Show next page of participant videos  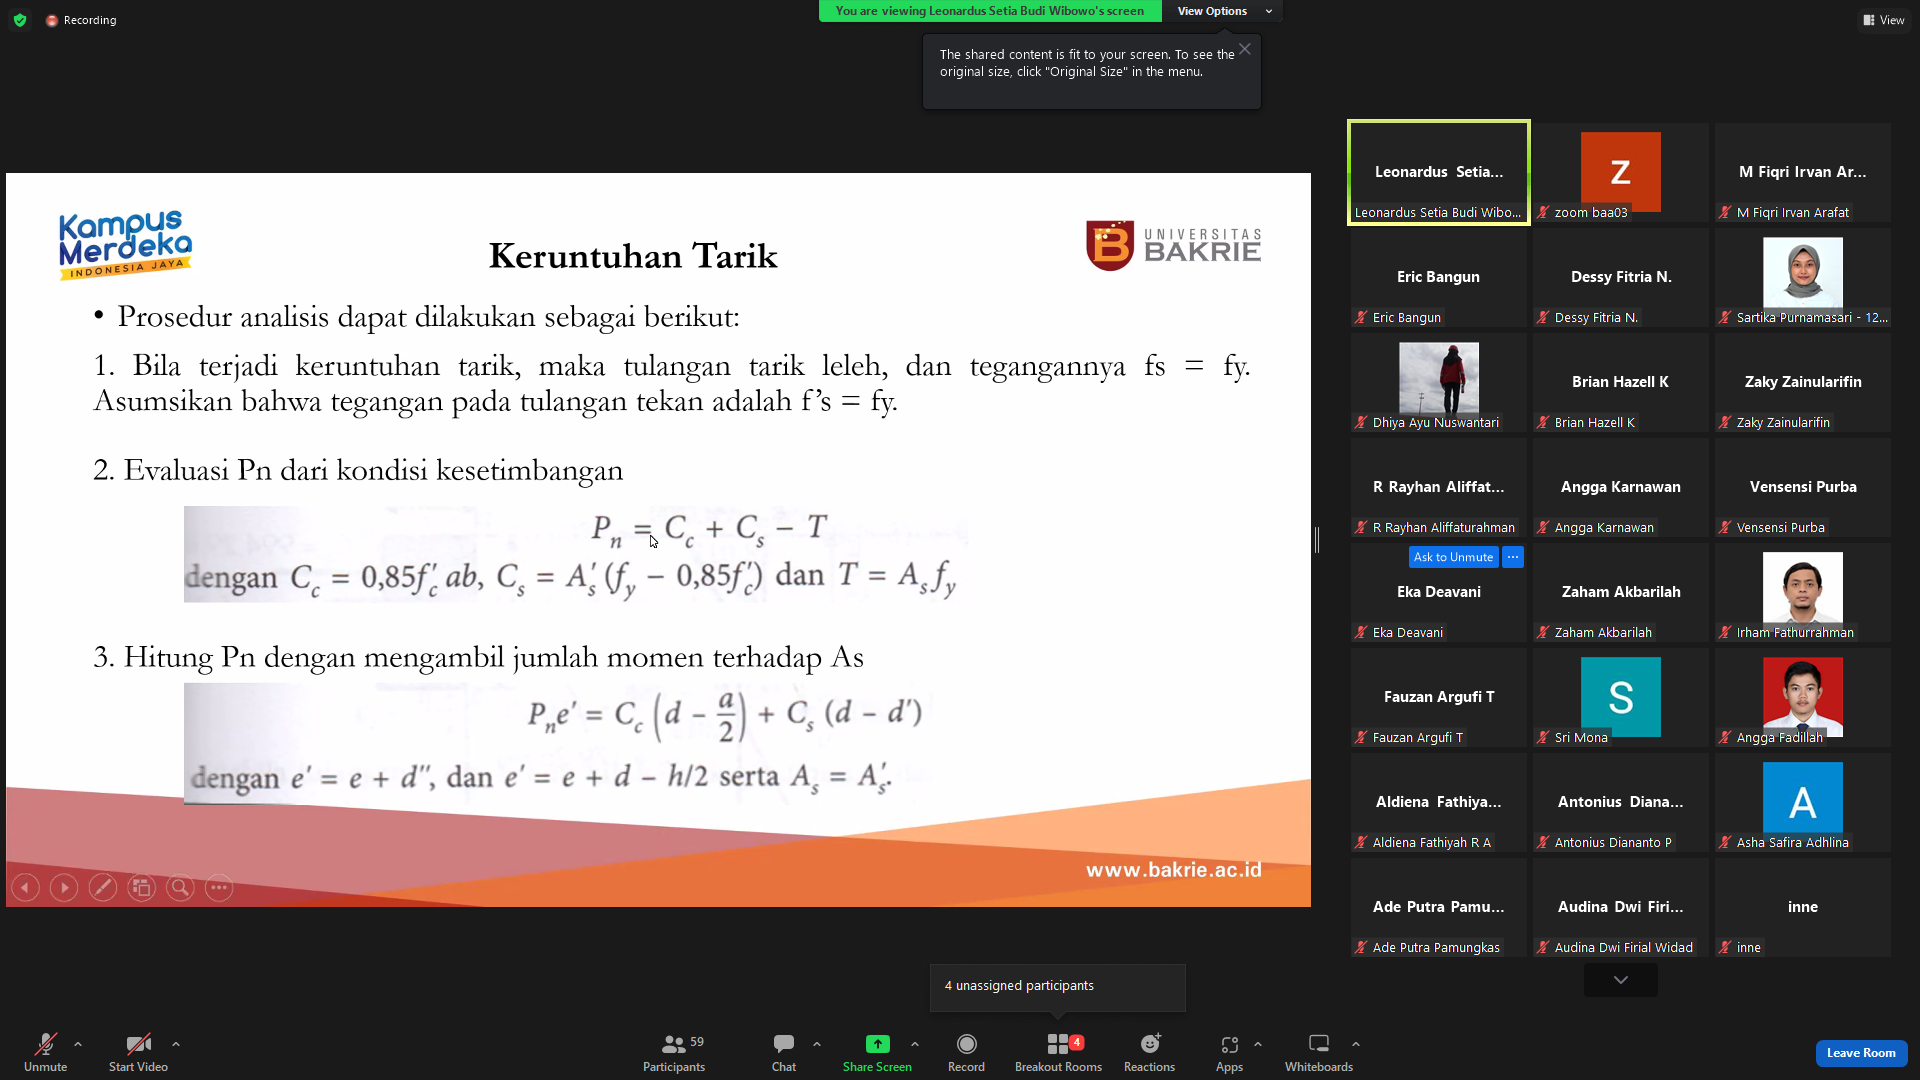tap(1621, 980)
